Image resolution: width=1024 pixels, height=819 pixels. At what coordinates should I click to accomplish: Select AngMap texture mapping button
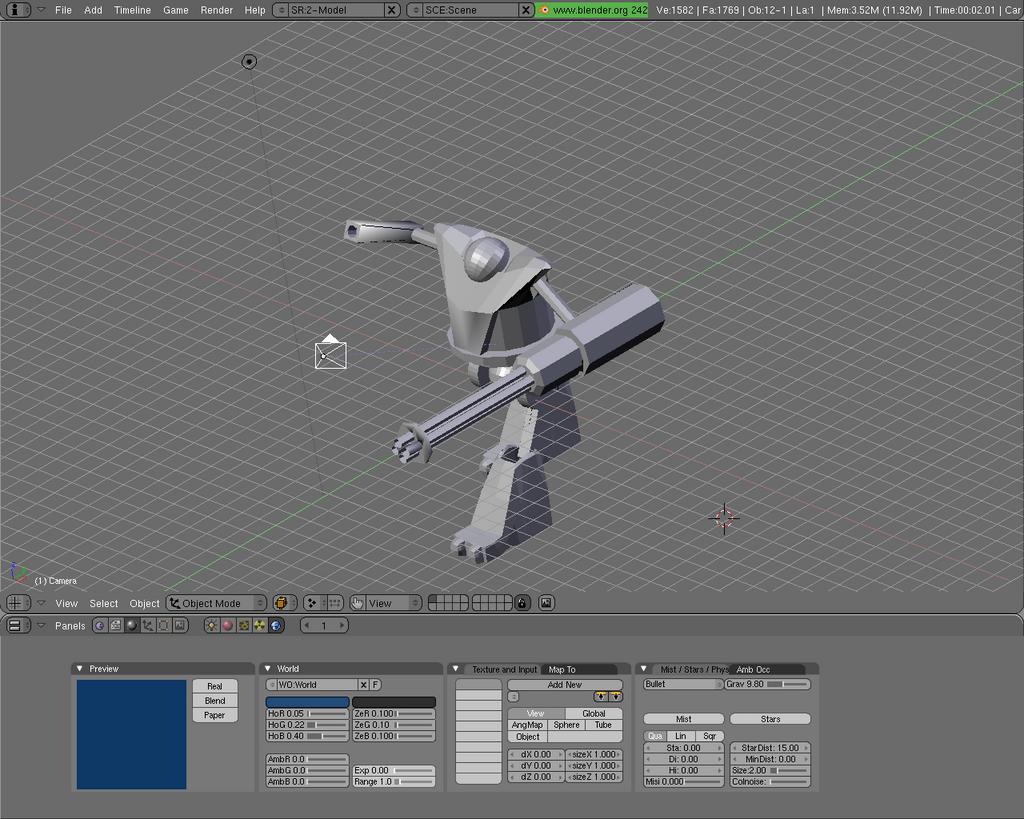527,725
